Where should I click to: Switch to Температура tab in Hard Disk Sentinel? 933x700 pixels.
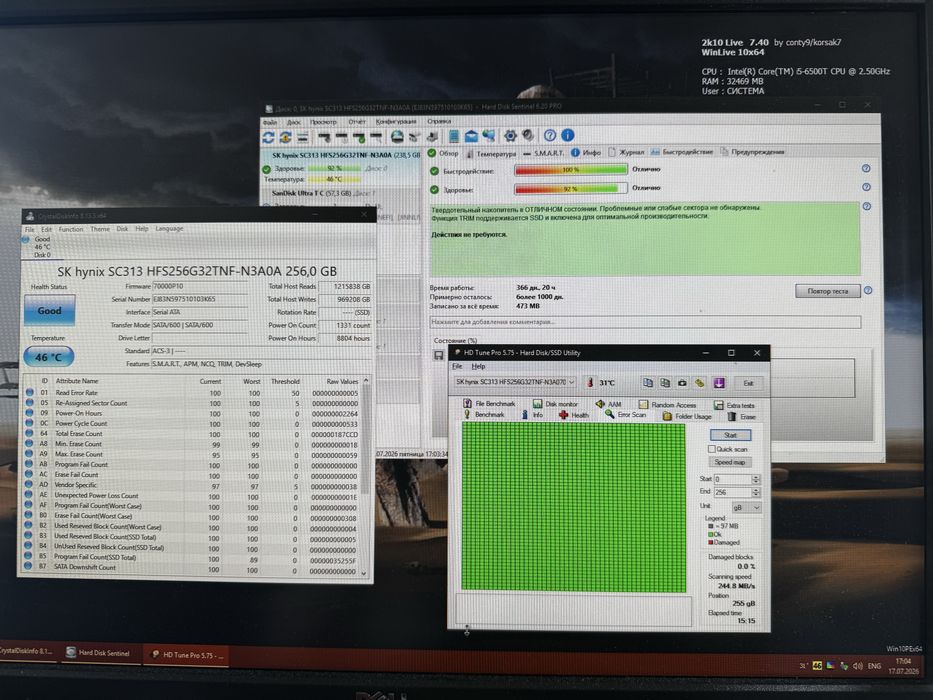[x=491, y=153]
